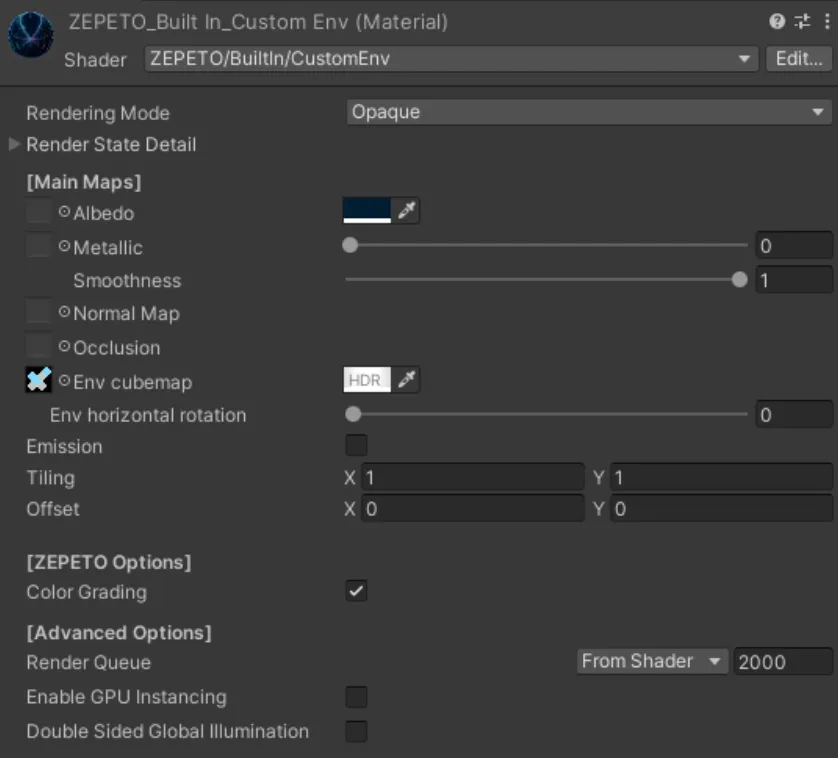838x758 pixels.
Task: Click the Env horizontal rotation slider handle
Action: [353, 414]
